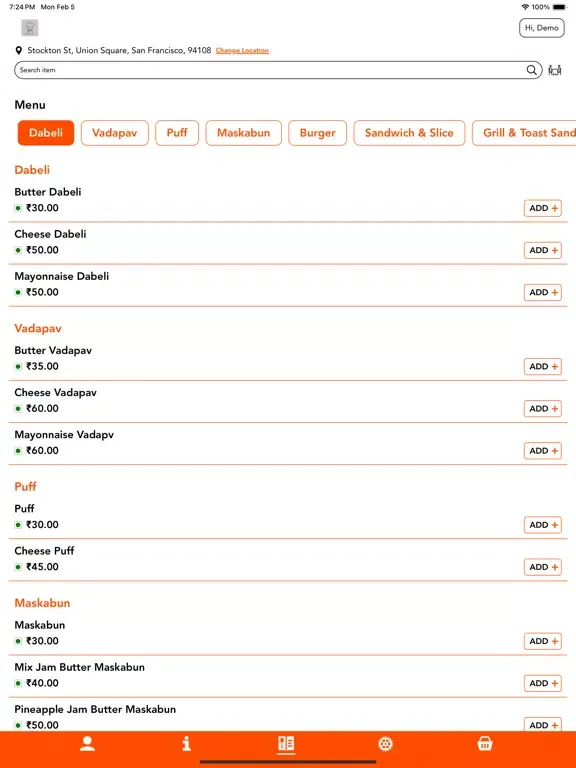Viewport: 576px width, 768px height.
Task: Open the profile tab icon
Action: click(x=87, y=744)
